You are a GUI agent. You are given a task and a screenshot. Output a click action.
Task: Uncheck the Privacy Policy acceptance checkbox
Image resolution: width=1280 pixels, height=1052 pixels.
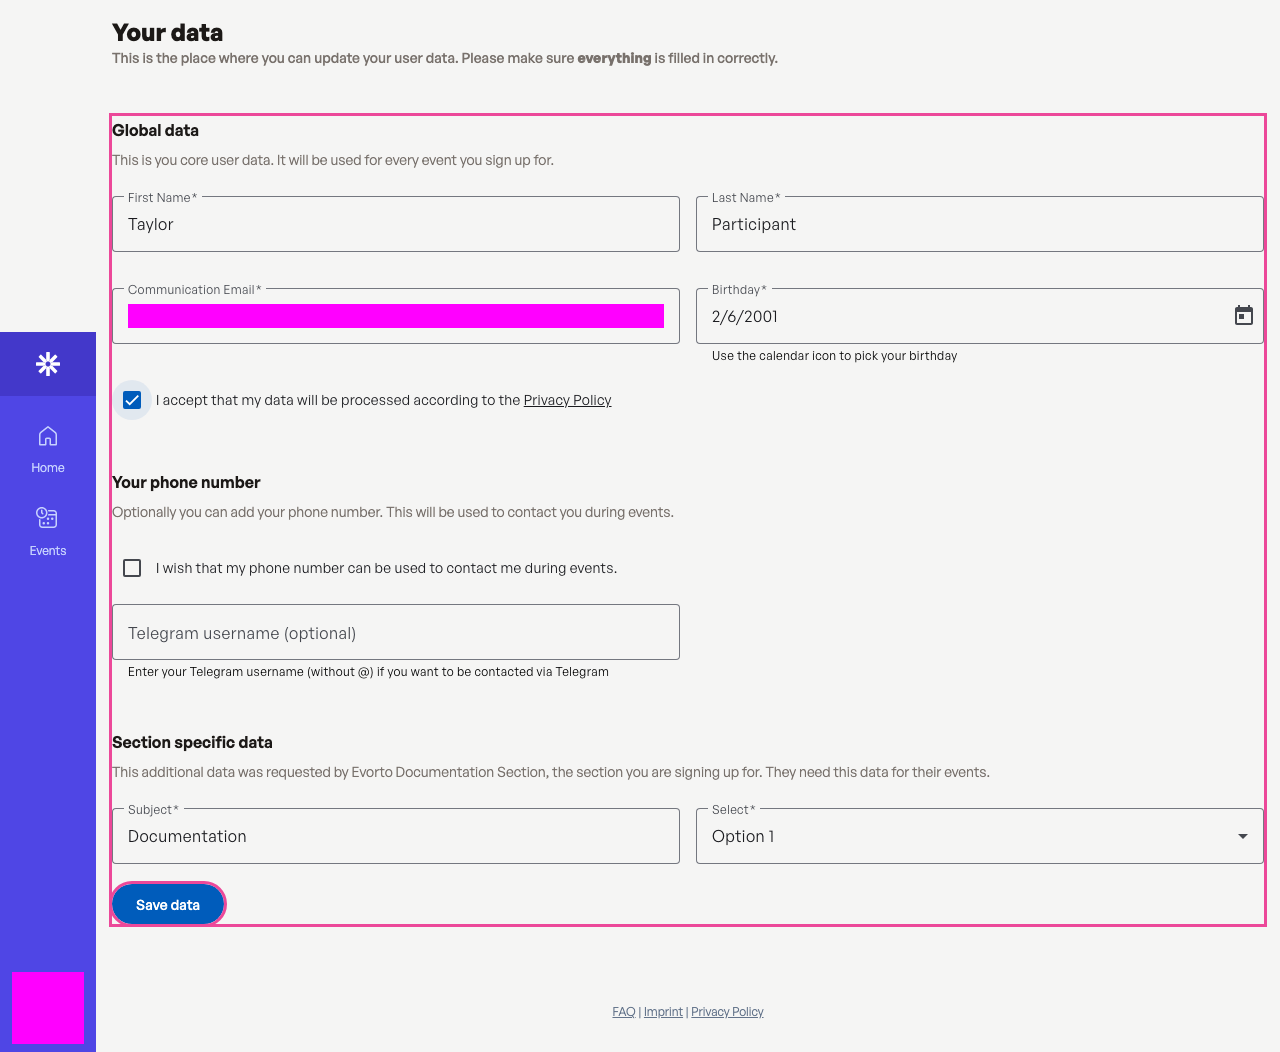[132, 400]
